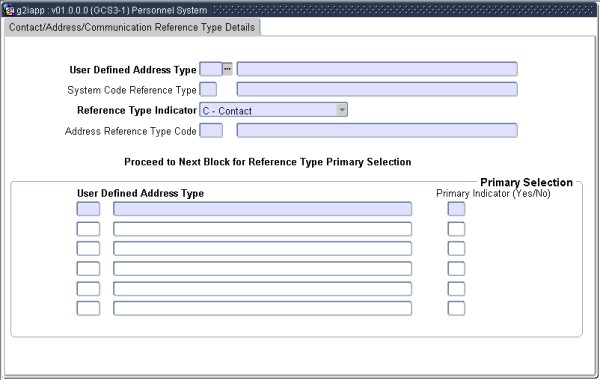Click sixth row address type description field

262,308
